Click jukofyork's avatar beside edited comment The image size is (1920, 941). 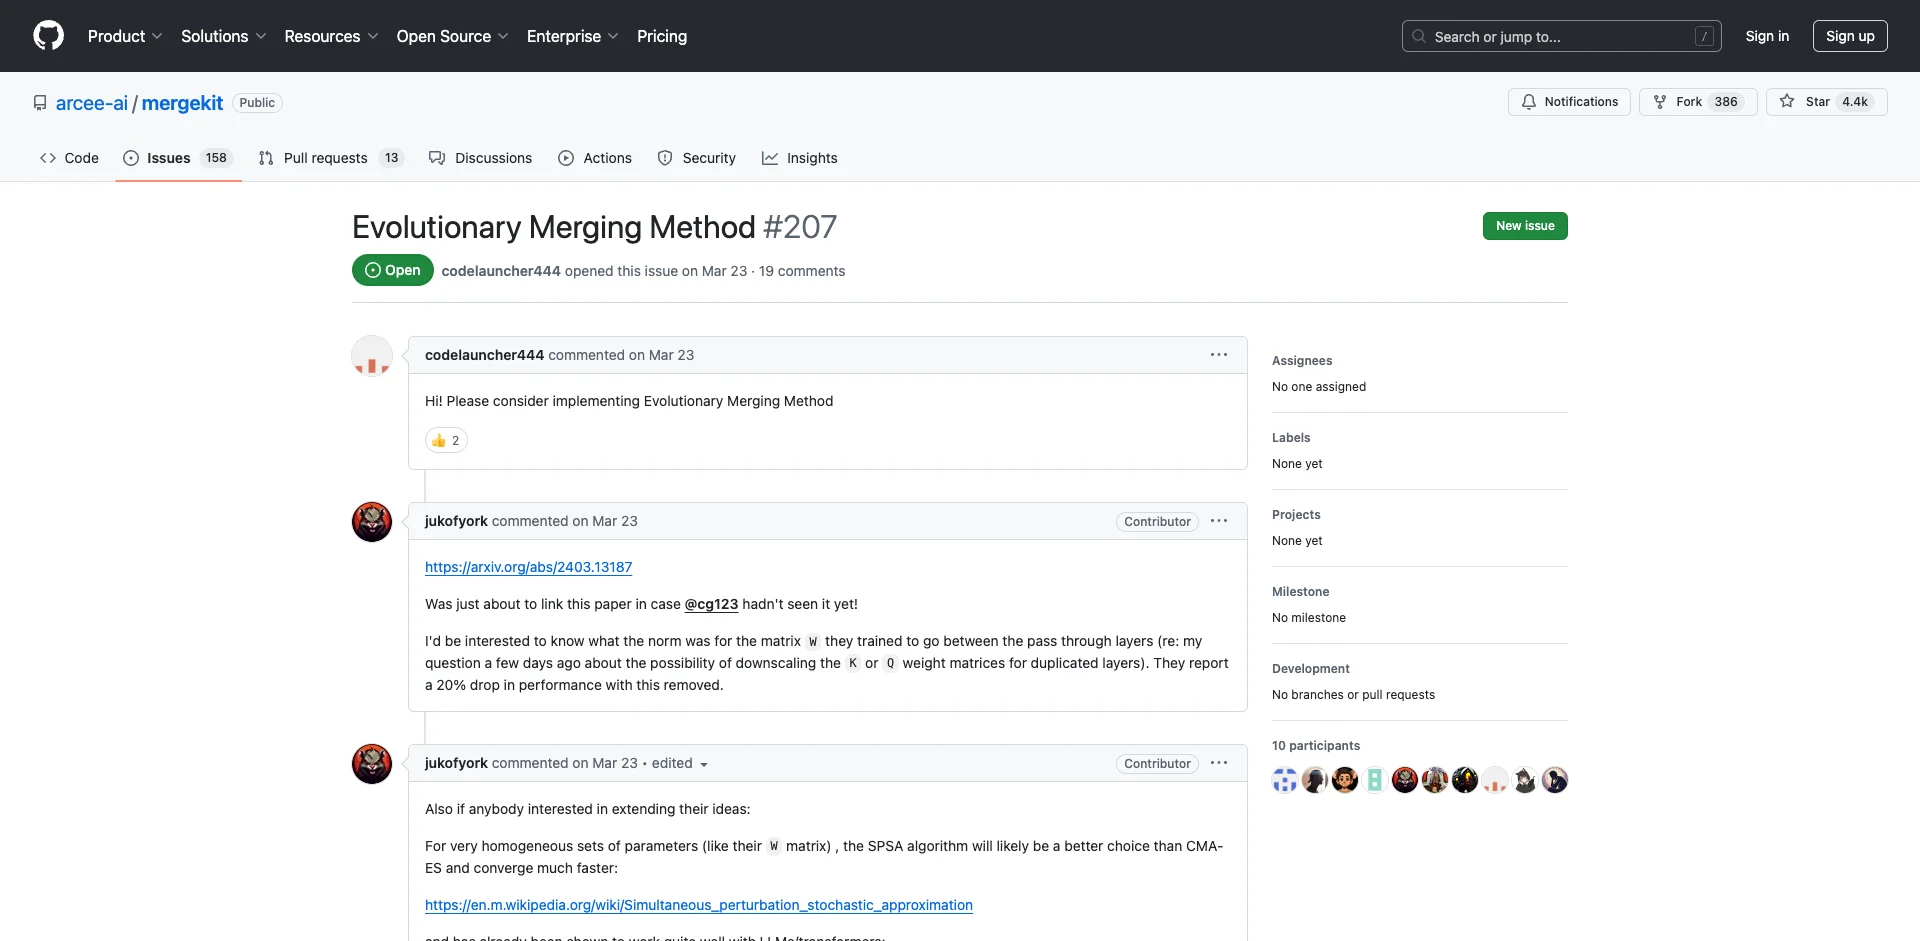[372, 764]
